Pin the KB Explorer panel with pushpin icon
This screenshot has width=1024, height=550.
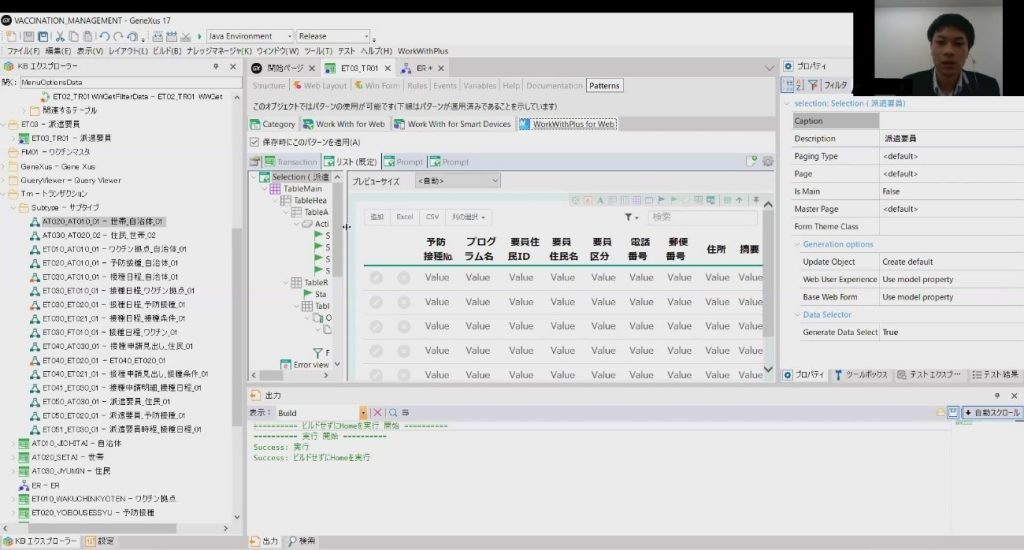216,67
